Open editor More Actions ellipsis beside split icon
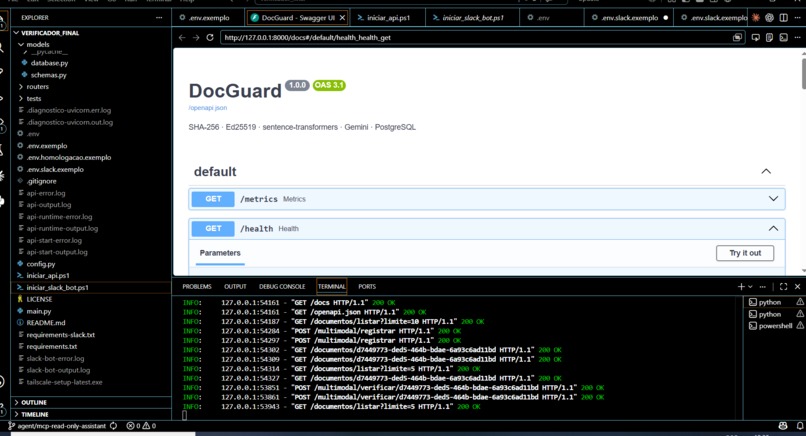 click(x=797, y=17)
